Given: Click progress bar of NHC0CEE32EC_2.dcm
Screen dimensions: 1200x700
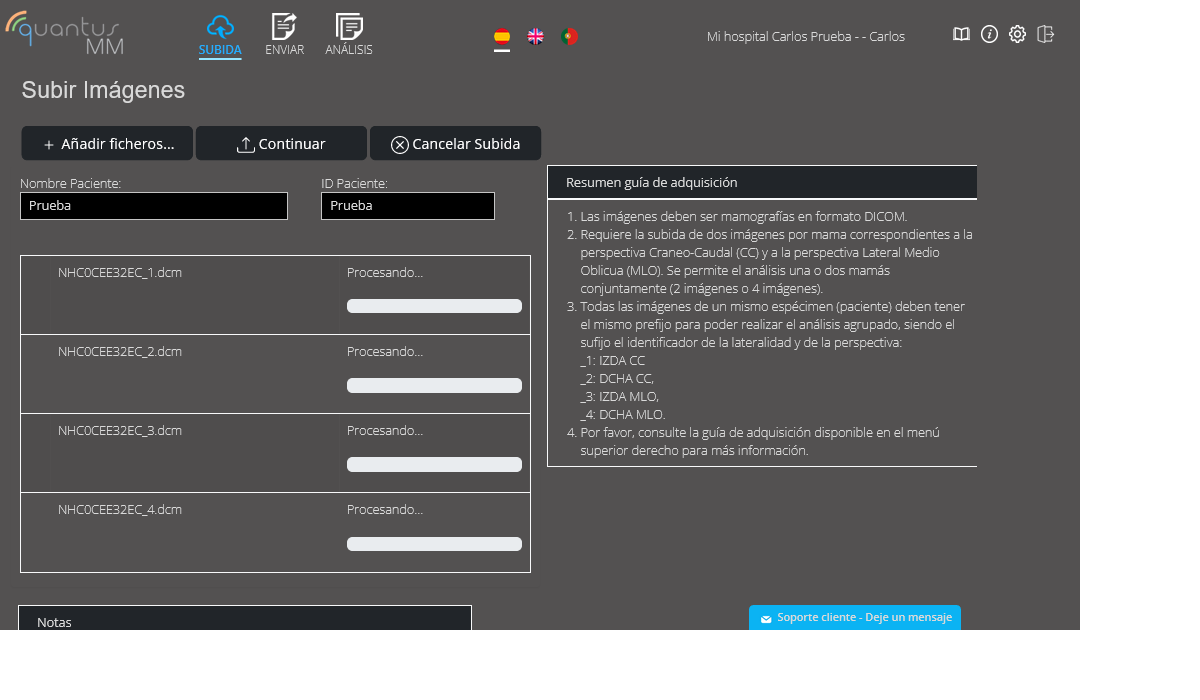Looking at the screenshot, I should coord(434,385).
